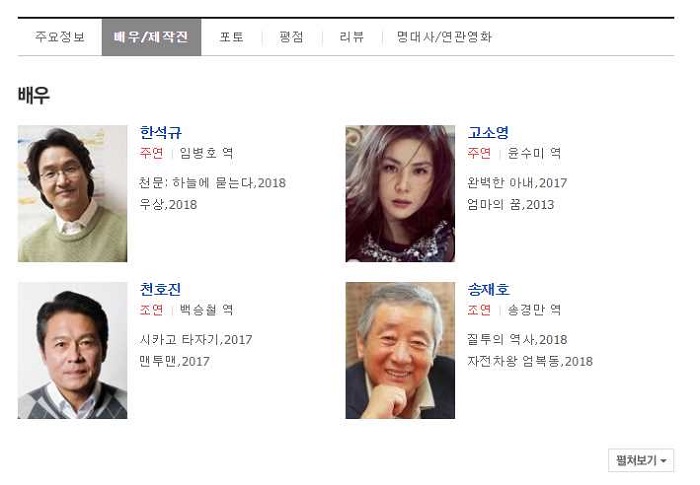Click the 고소영 profile photo
700x485 pixels.
pyautogui.click(x=400, y=193)
